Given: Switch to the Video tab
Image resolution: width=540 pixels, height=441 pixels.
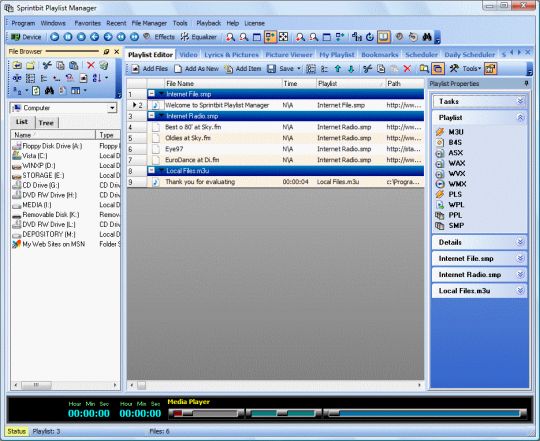Looking at the screenshot, I should (x=188, y=55).
